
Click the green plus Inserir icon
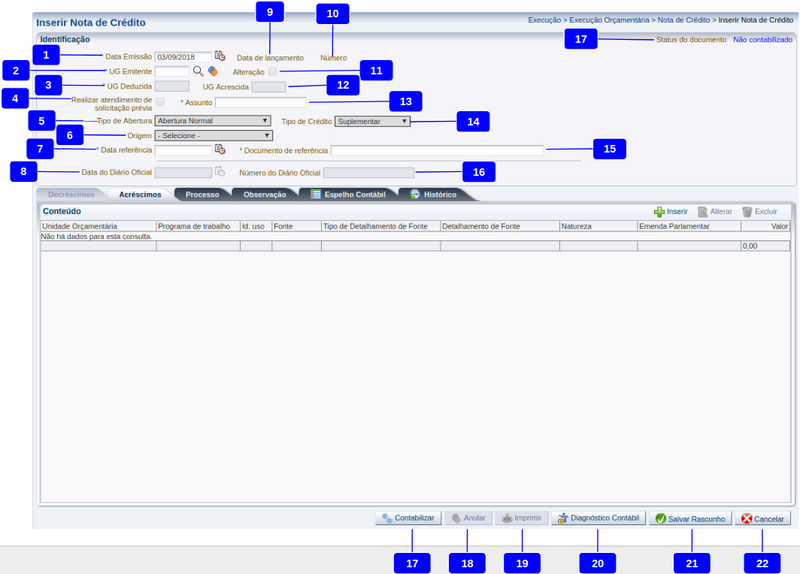point(659,212)
